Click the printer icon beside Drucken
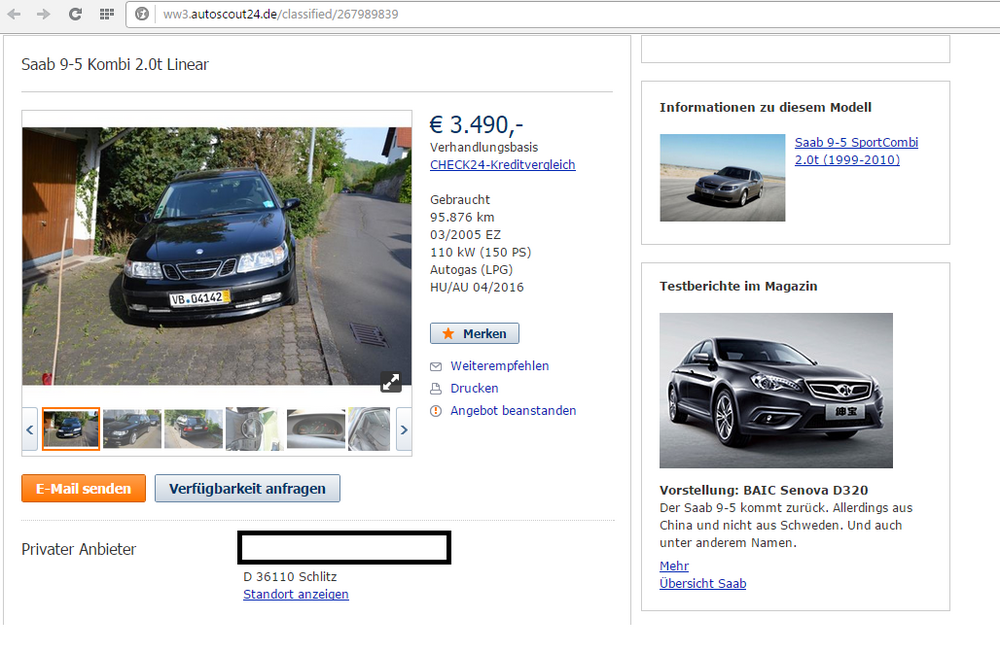Screen dimensions: 1000x652 [x=436, y=389]
